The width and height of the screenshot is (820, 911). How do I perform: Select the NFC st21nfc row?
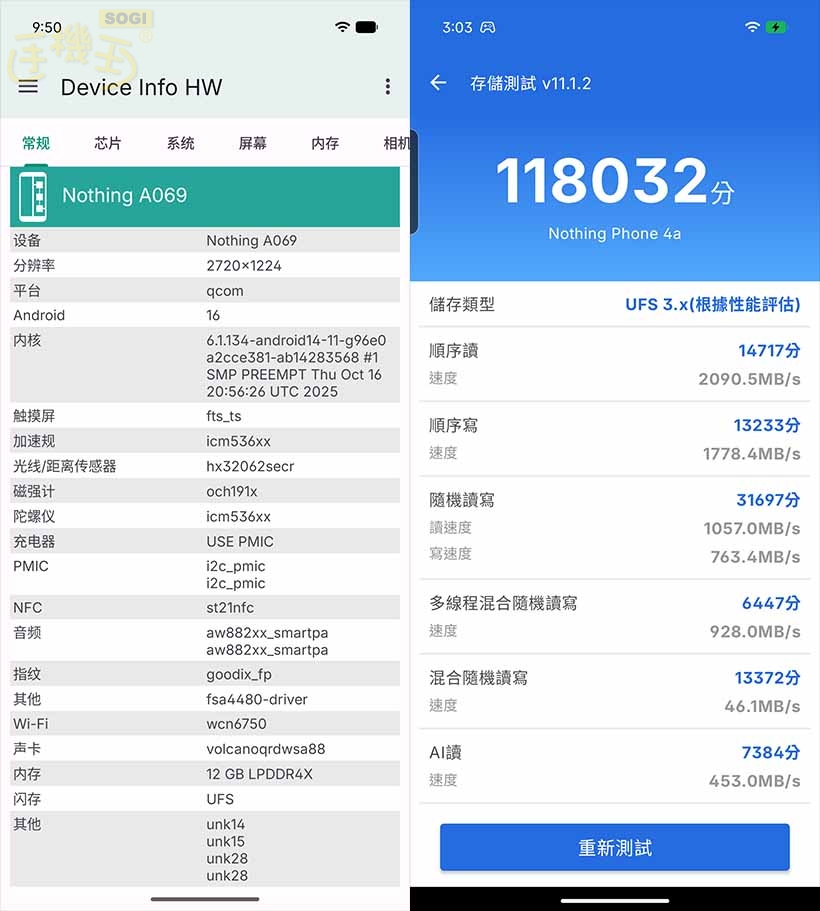pyautogui.click(x=205, y=608)
